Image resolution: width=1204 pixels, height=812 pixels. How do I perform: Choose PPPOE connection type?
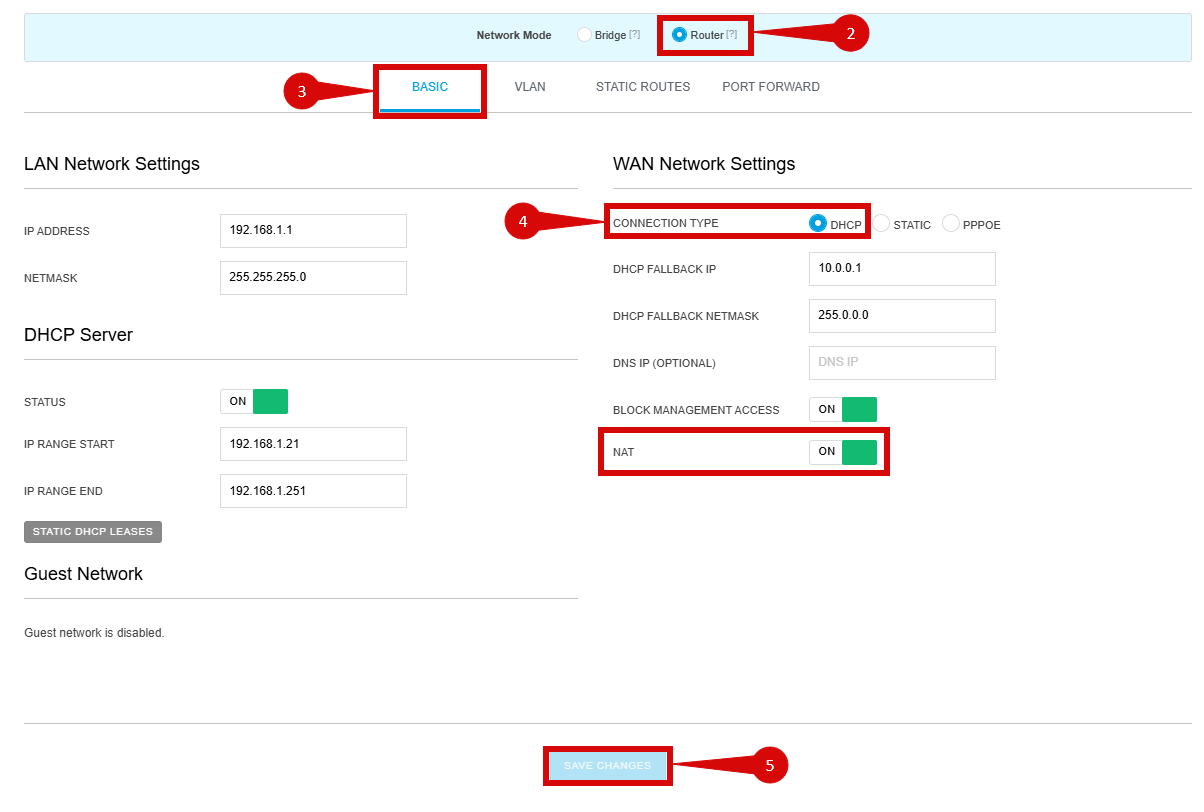click(x=951, y=223)
